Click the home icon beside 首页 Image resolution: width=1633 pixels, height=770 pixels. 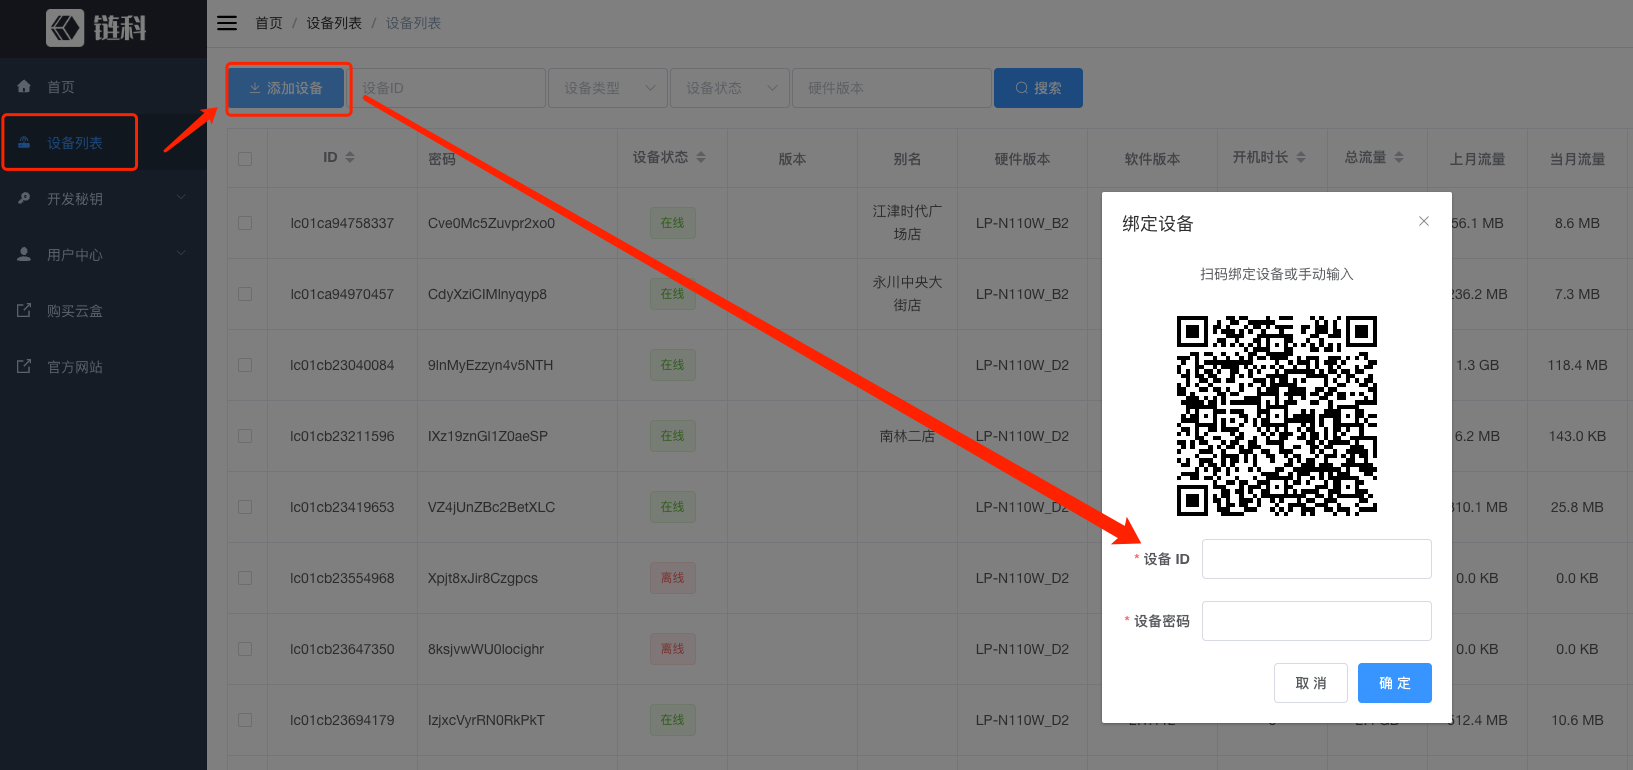point(24,87)
